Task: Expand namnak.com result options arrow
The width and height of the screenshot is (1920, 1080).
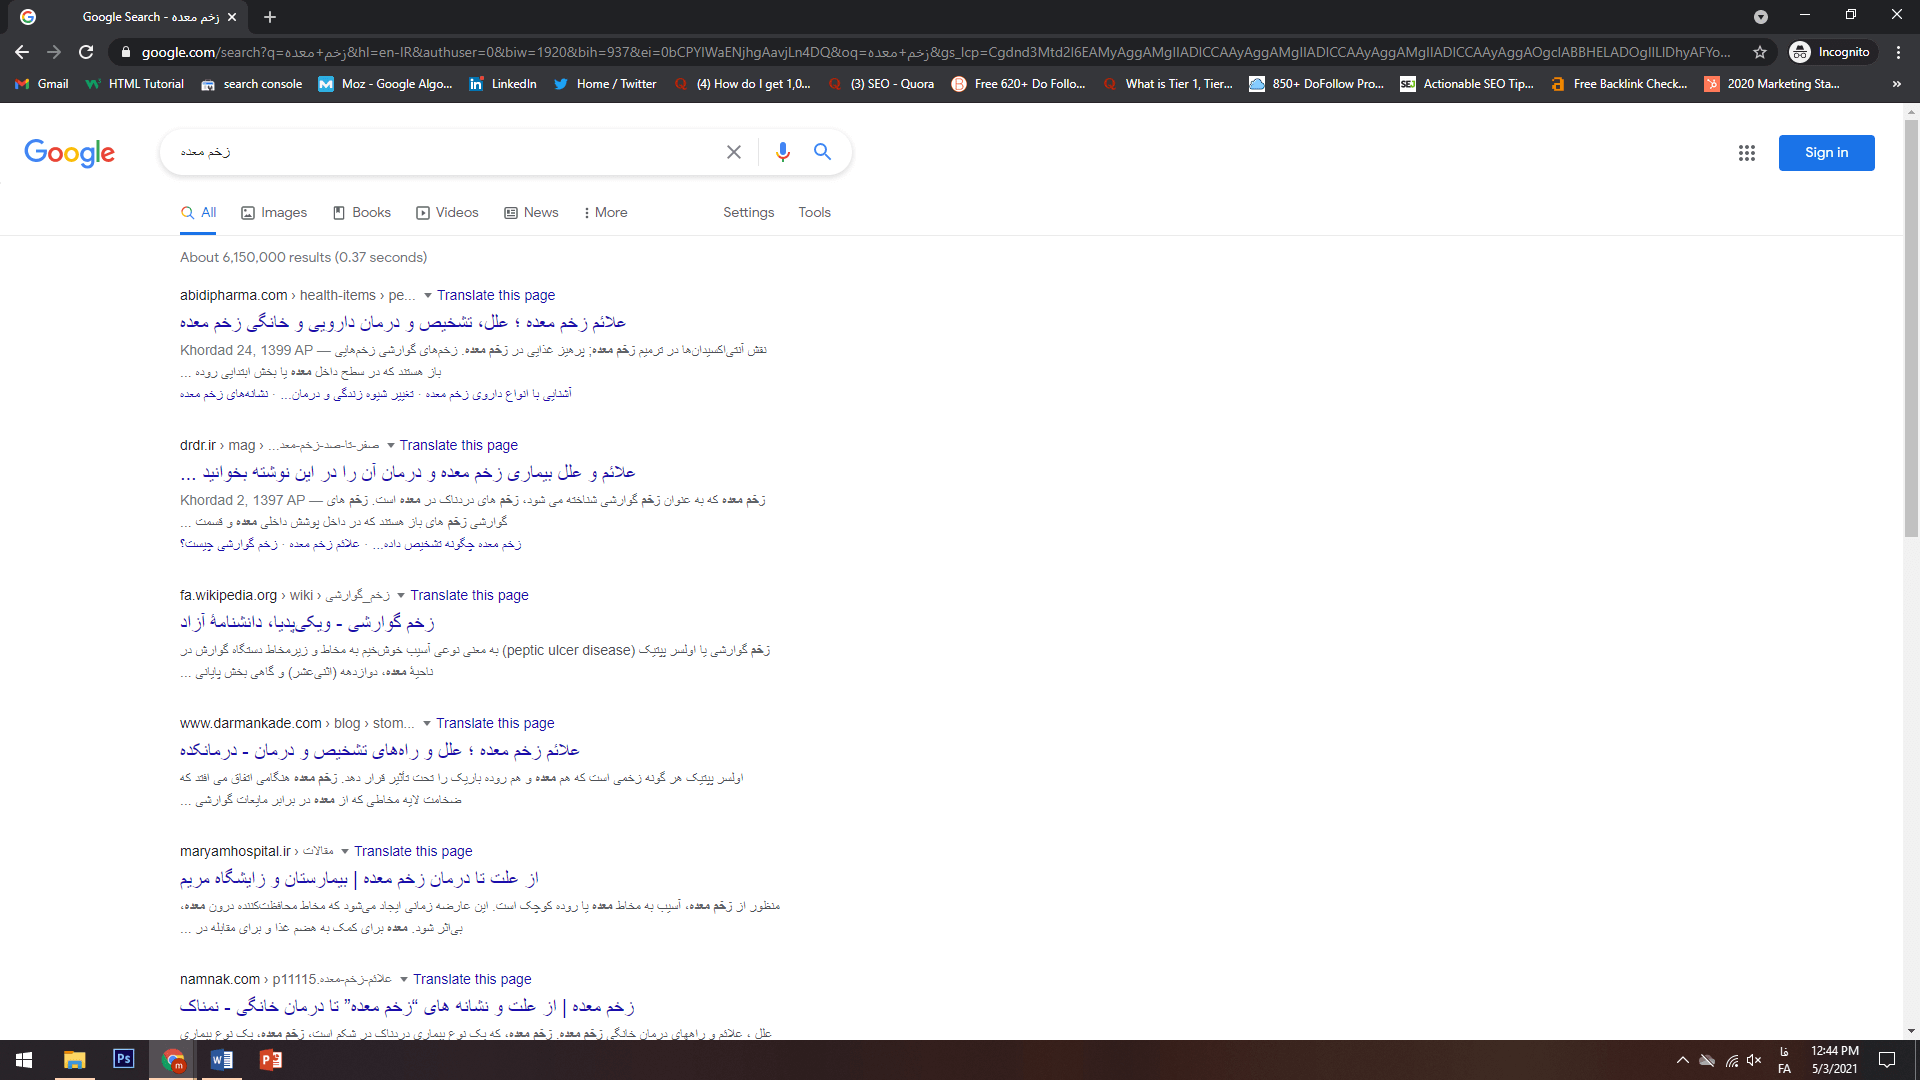Action: point(404,980)
